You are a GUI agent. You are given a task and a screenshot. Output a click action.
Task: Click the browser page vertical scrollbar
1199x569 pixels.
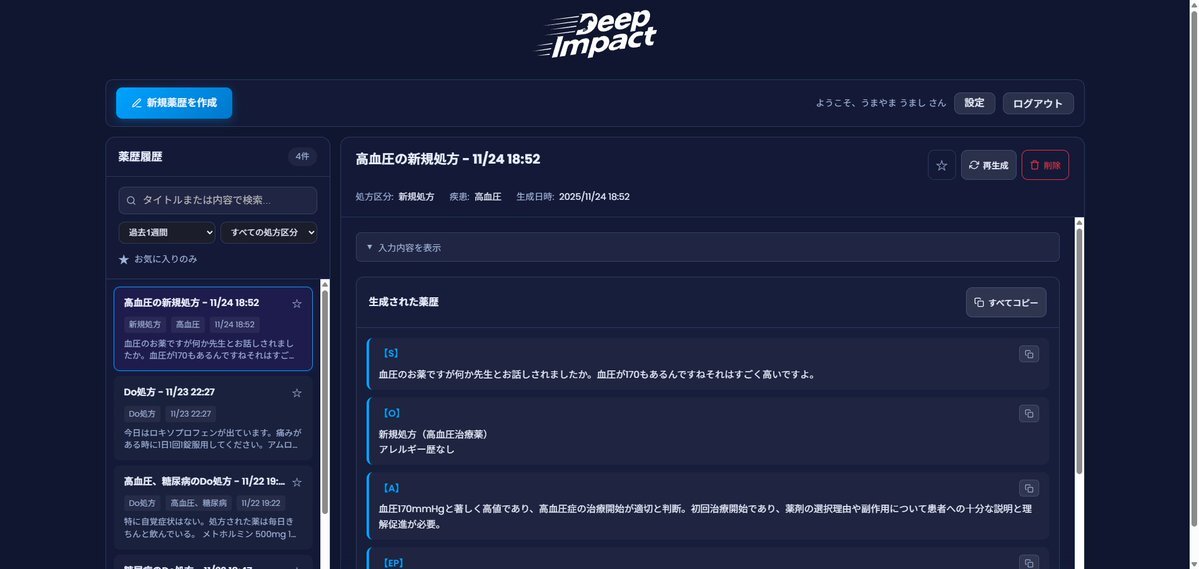coord(1194,268)
